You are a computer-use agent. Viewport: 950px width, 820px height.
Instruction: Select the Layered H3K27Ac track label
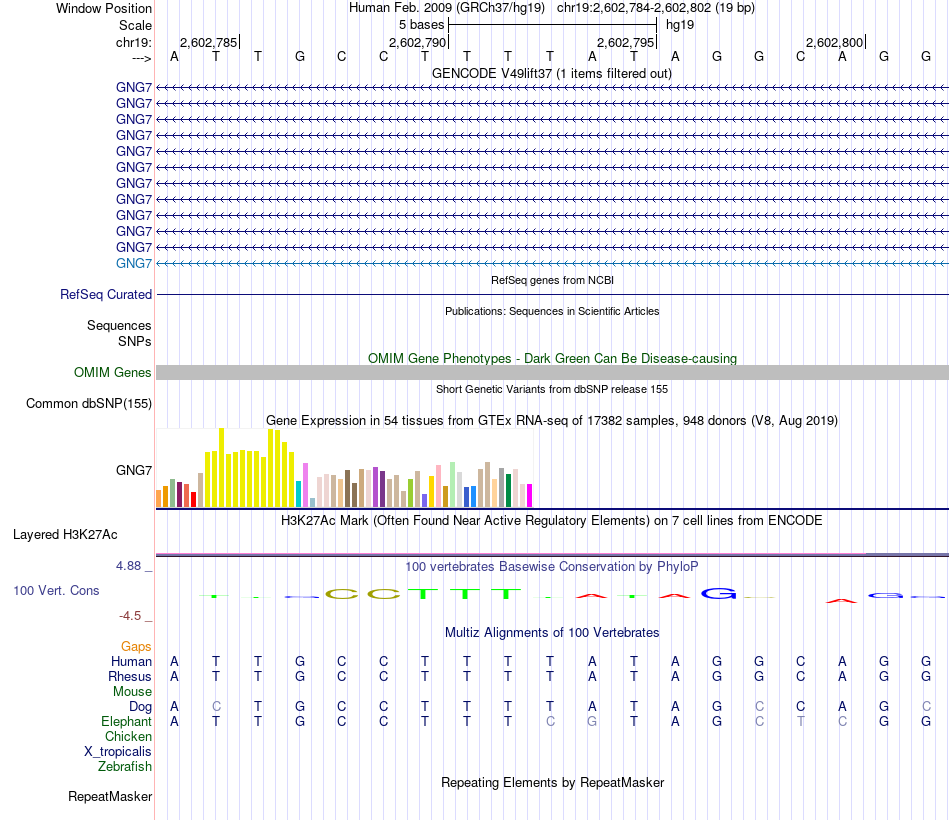[x=65, y=535]
